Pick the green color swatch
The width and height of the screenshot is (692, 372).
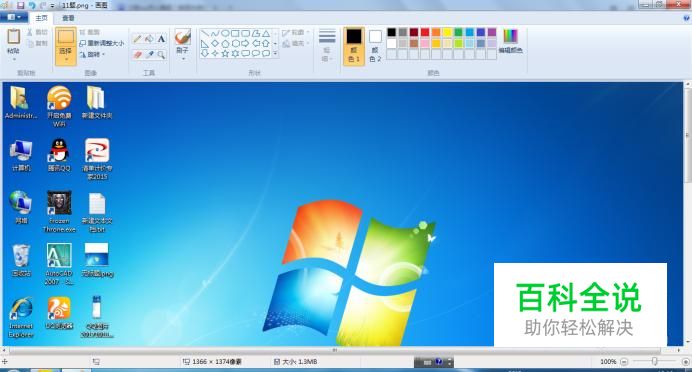point(458,32)
